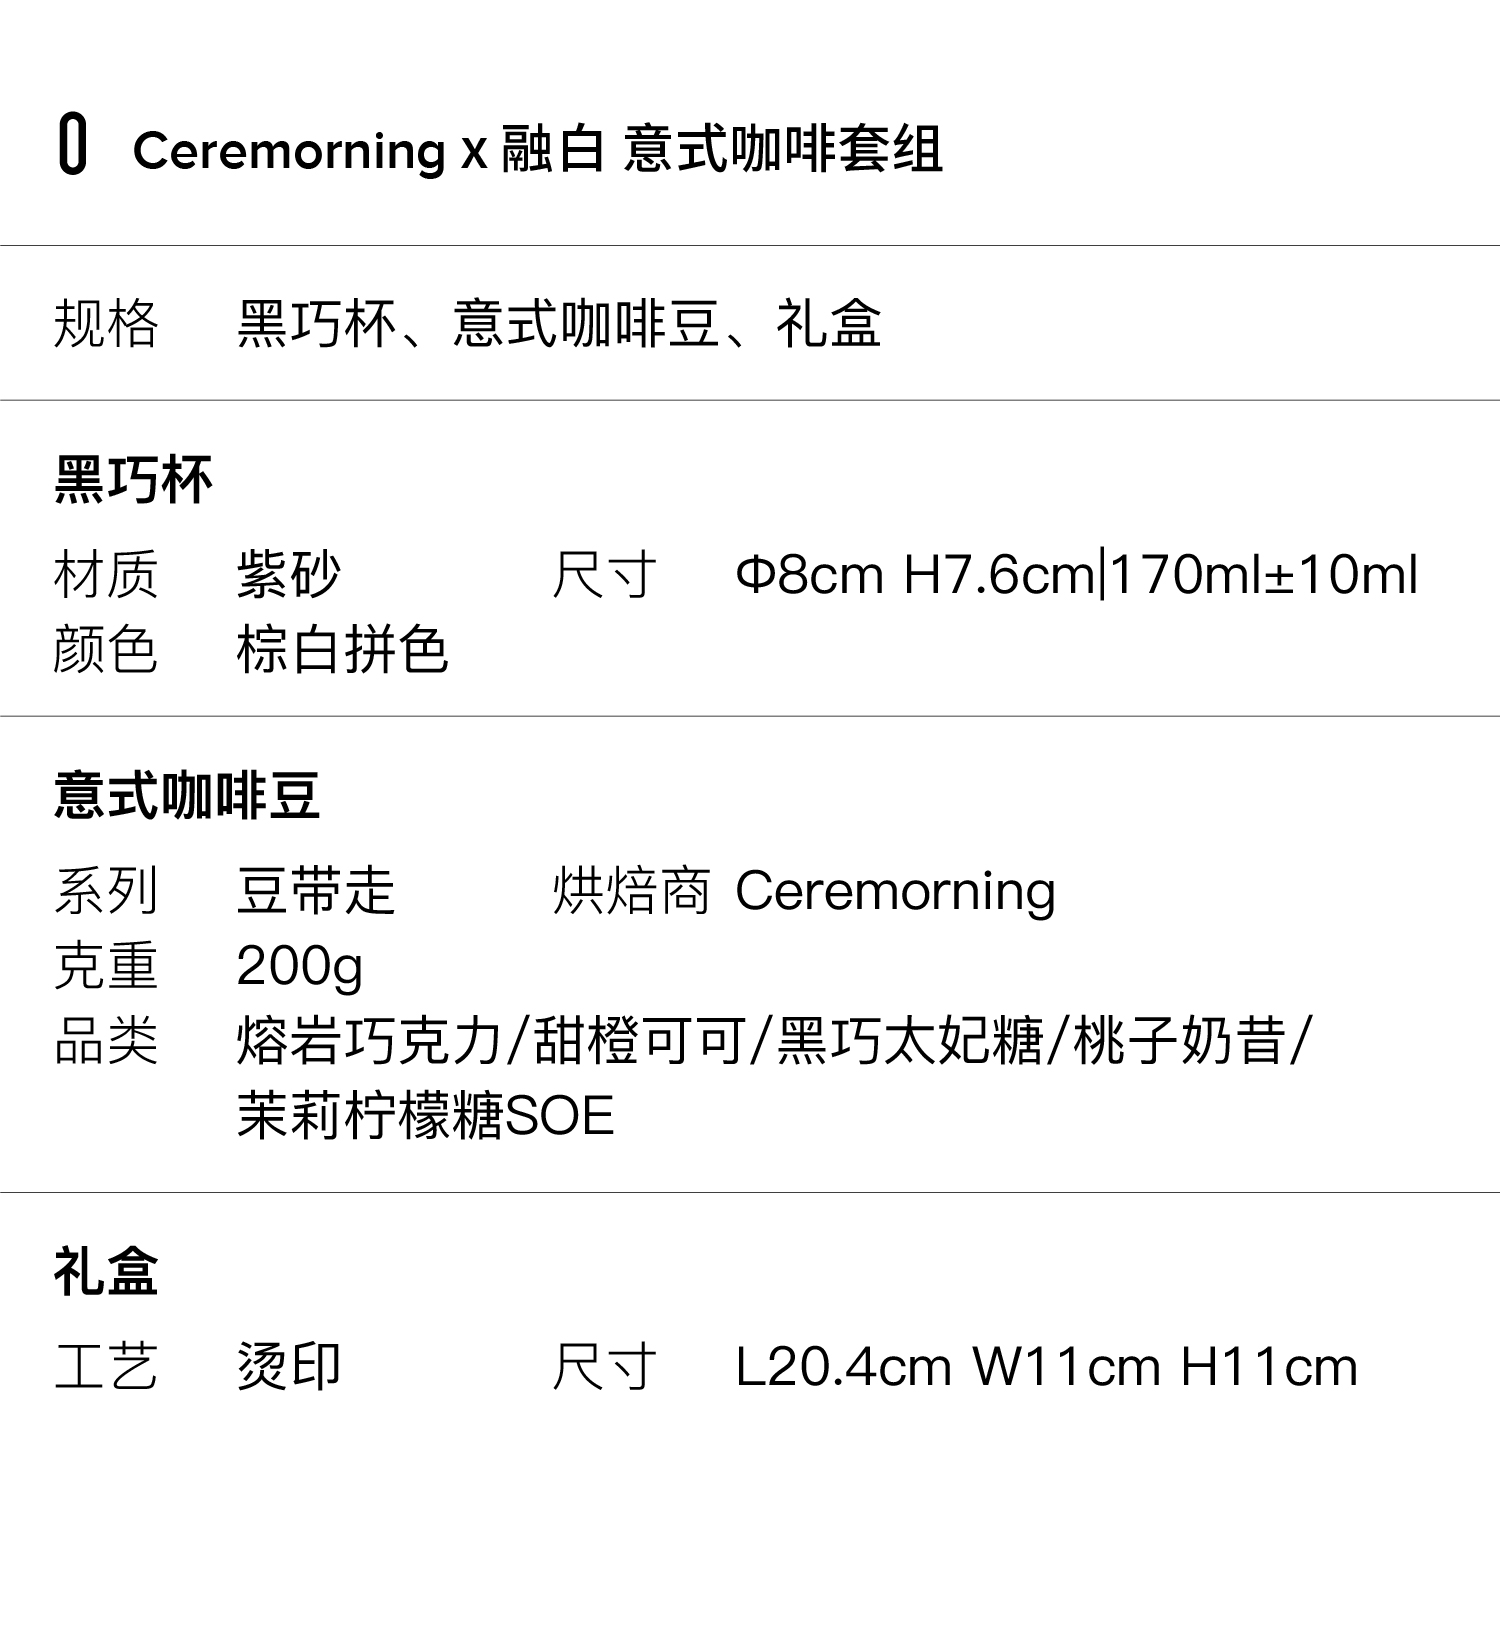Click the 紫砂 material value
This screenshot has height=1628, width=1500.
(x=288, y=575)
